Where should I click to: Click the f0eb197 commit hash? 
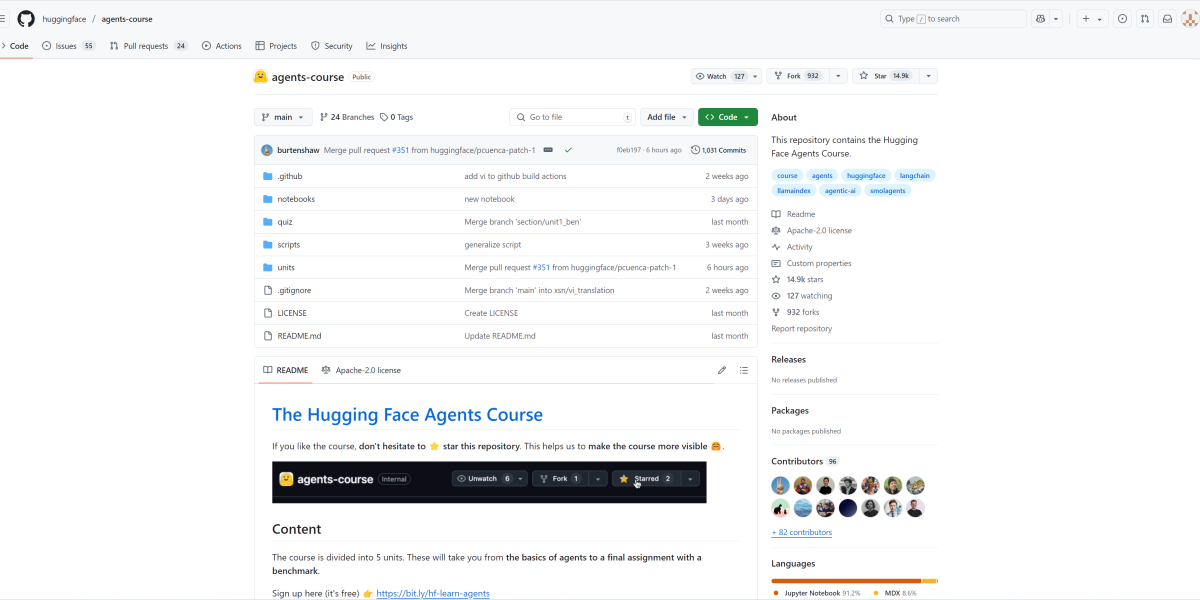point(628,150)
